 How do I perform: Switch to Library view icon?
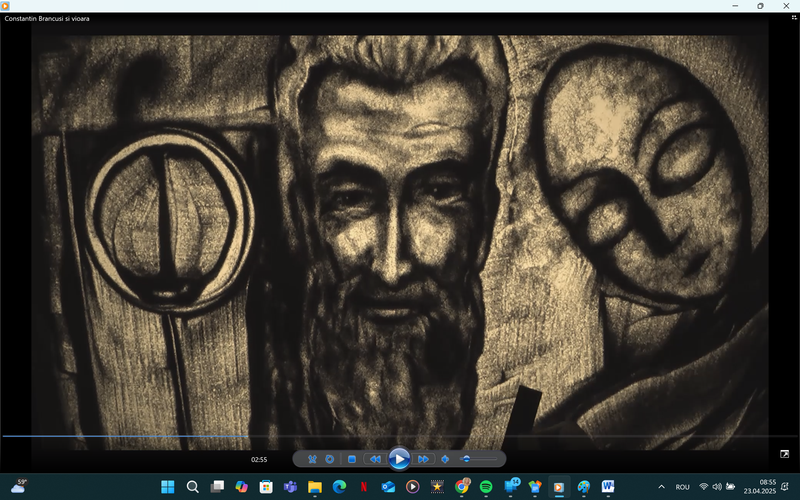click(785, 454)
